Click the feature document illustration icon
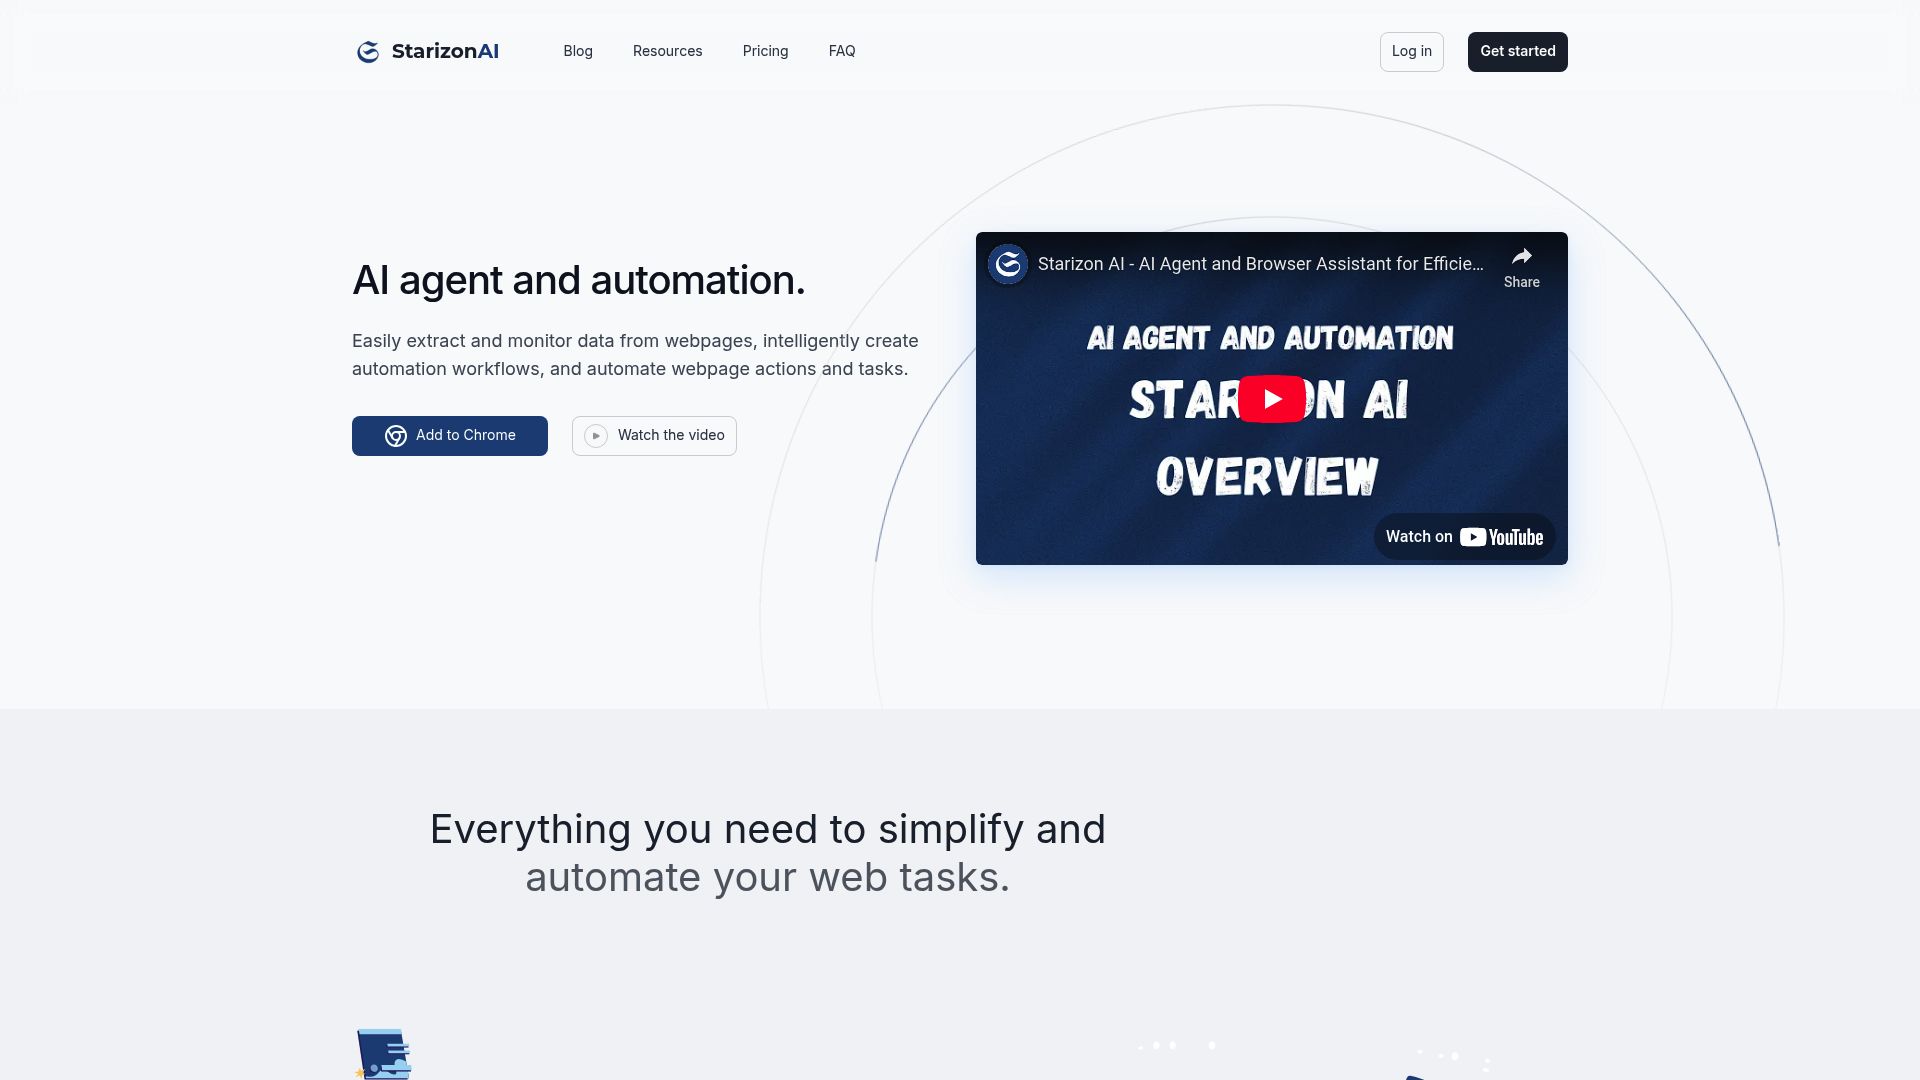 384,1054
